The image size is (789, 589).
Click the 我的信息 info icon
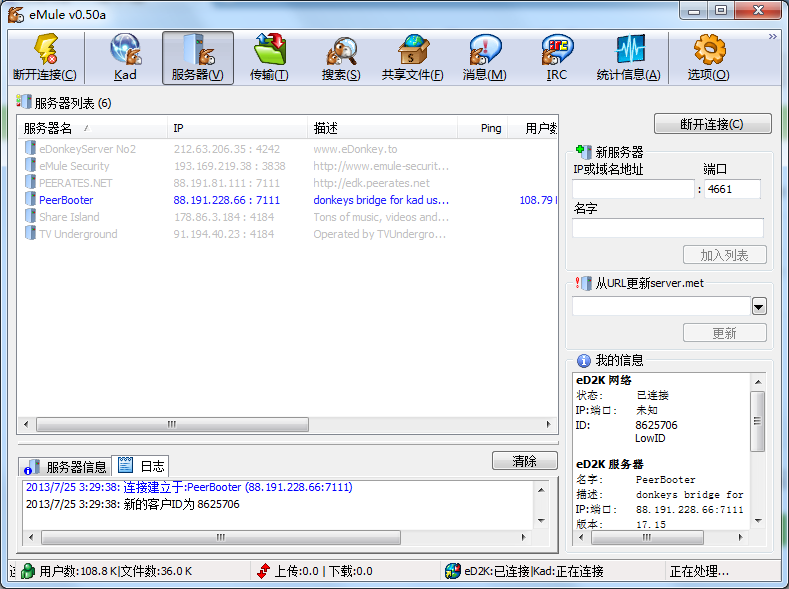pos(584,360)
